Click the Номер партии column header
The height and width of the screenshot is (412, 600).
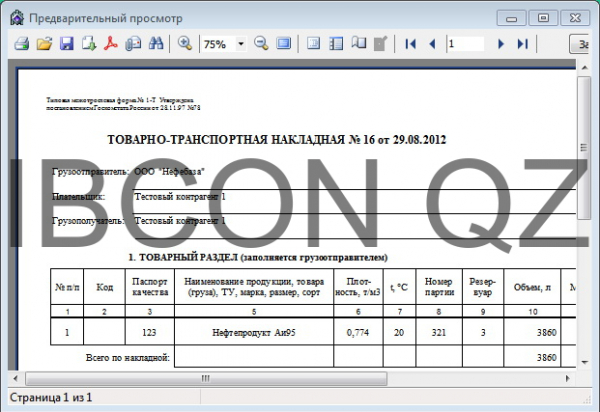coord(439,287)
